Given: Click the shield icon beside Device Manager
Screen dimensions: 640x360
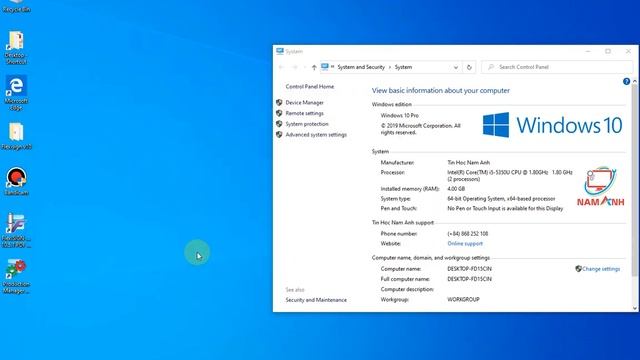Looking at the screenshot, I should [279, 102].
